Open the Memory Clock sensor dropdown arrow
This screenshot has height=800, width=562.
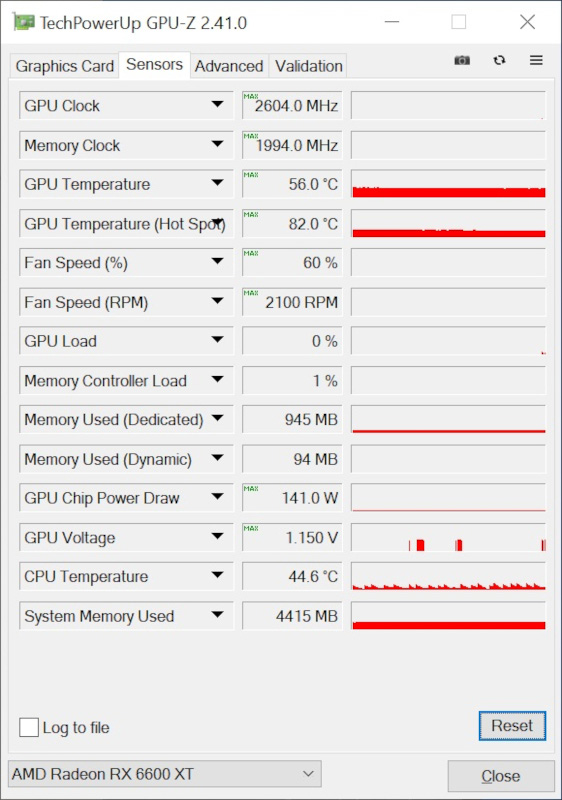tap(217, 144)
